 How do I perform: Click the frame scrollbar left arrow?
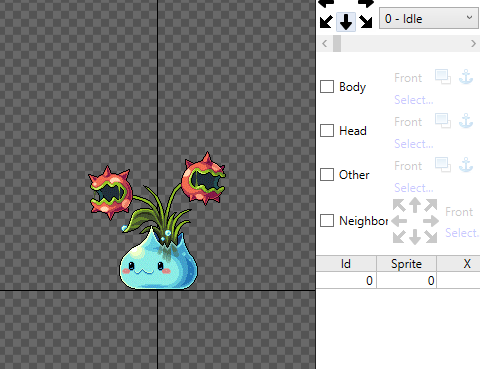325,44
